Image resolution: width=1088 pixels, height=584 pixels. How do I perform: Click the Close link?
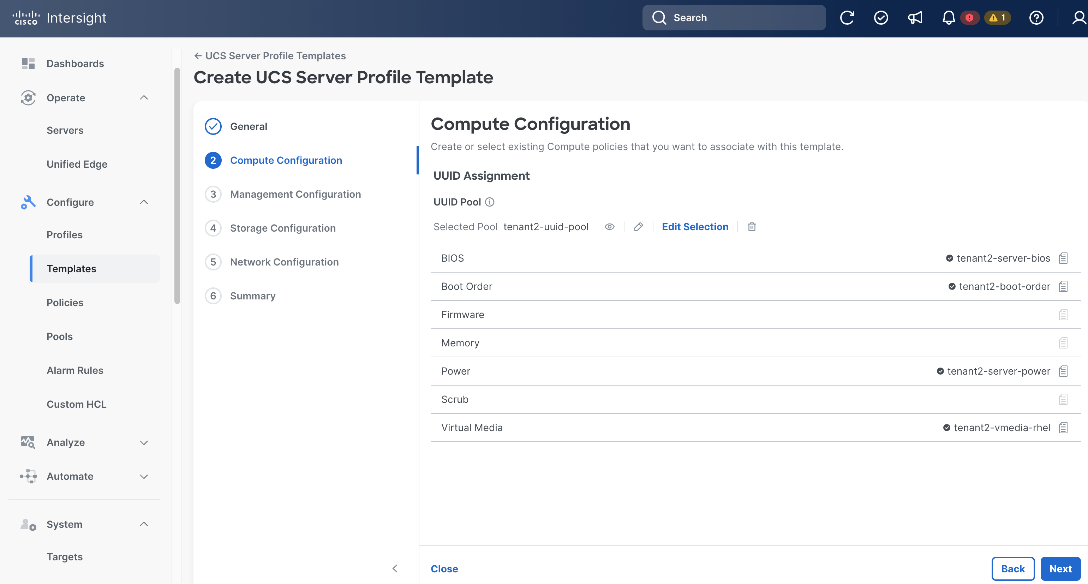click(444, 569)
